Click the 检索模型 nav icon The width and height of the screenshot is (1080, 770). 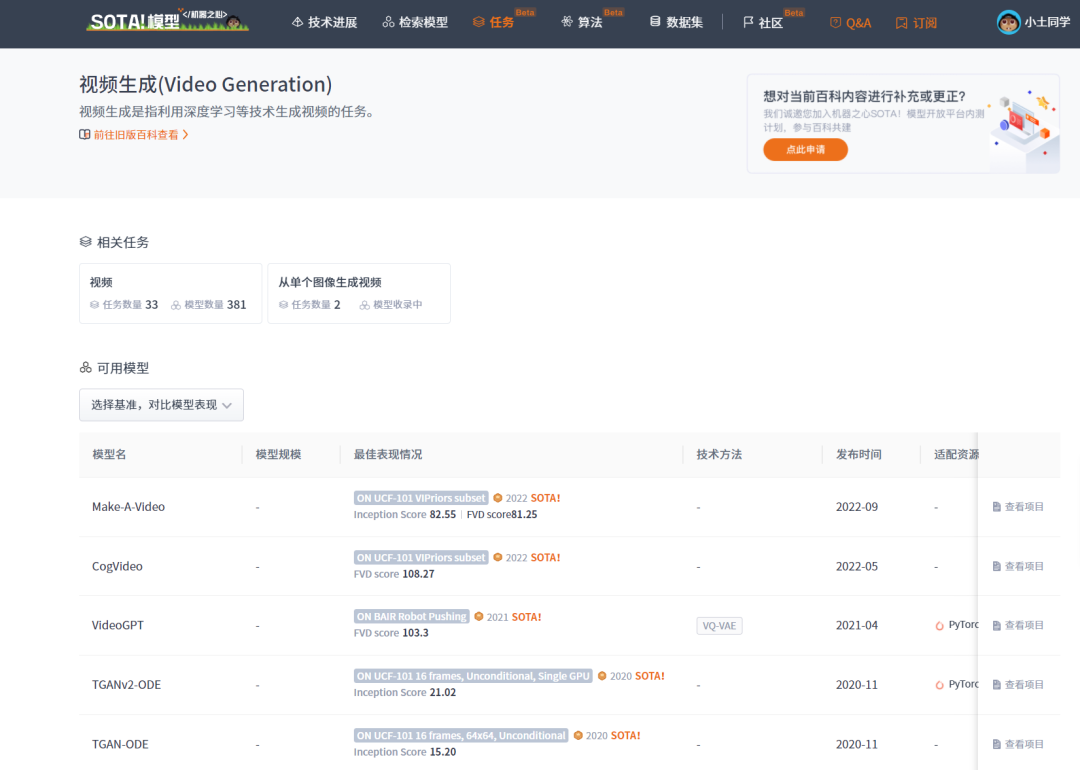point(388,22)
